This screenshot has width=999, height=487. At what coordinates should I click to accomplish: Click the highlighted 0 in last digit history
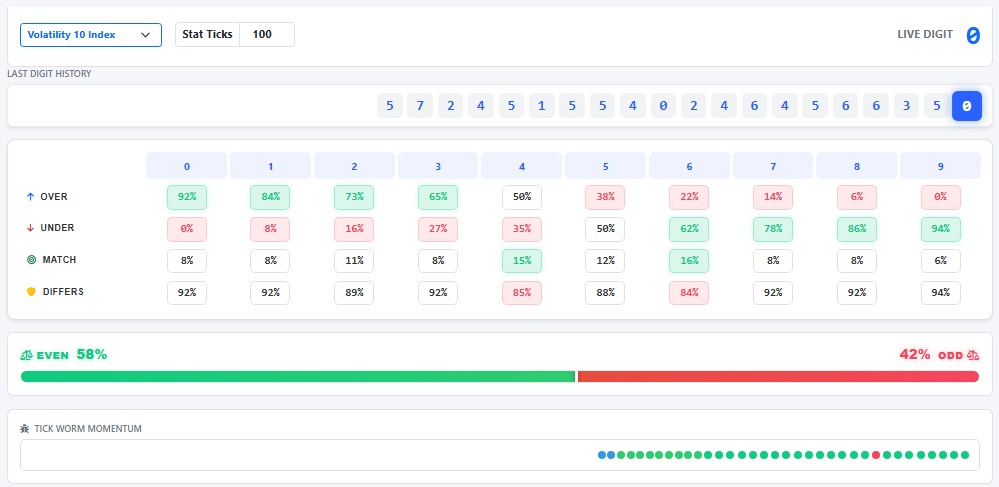point(966,106)
